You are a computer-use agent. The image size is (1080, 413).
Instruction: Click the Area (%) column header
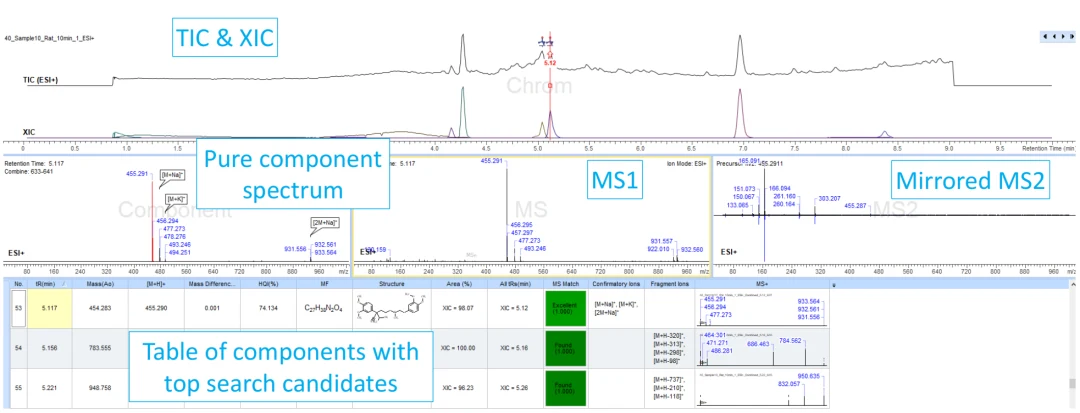point(459,284)
